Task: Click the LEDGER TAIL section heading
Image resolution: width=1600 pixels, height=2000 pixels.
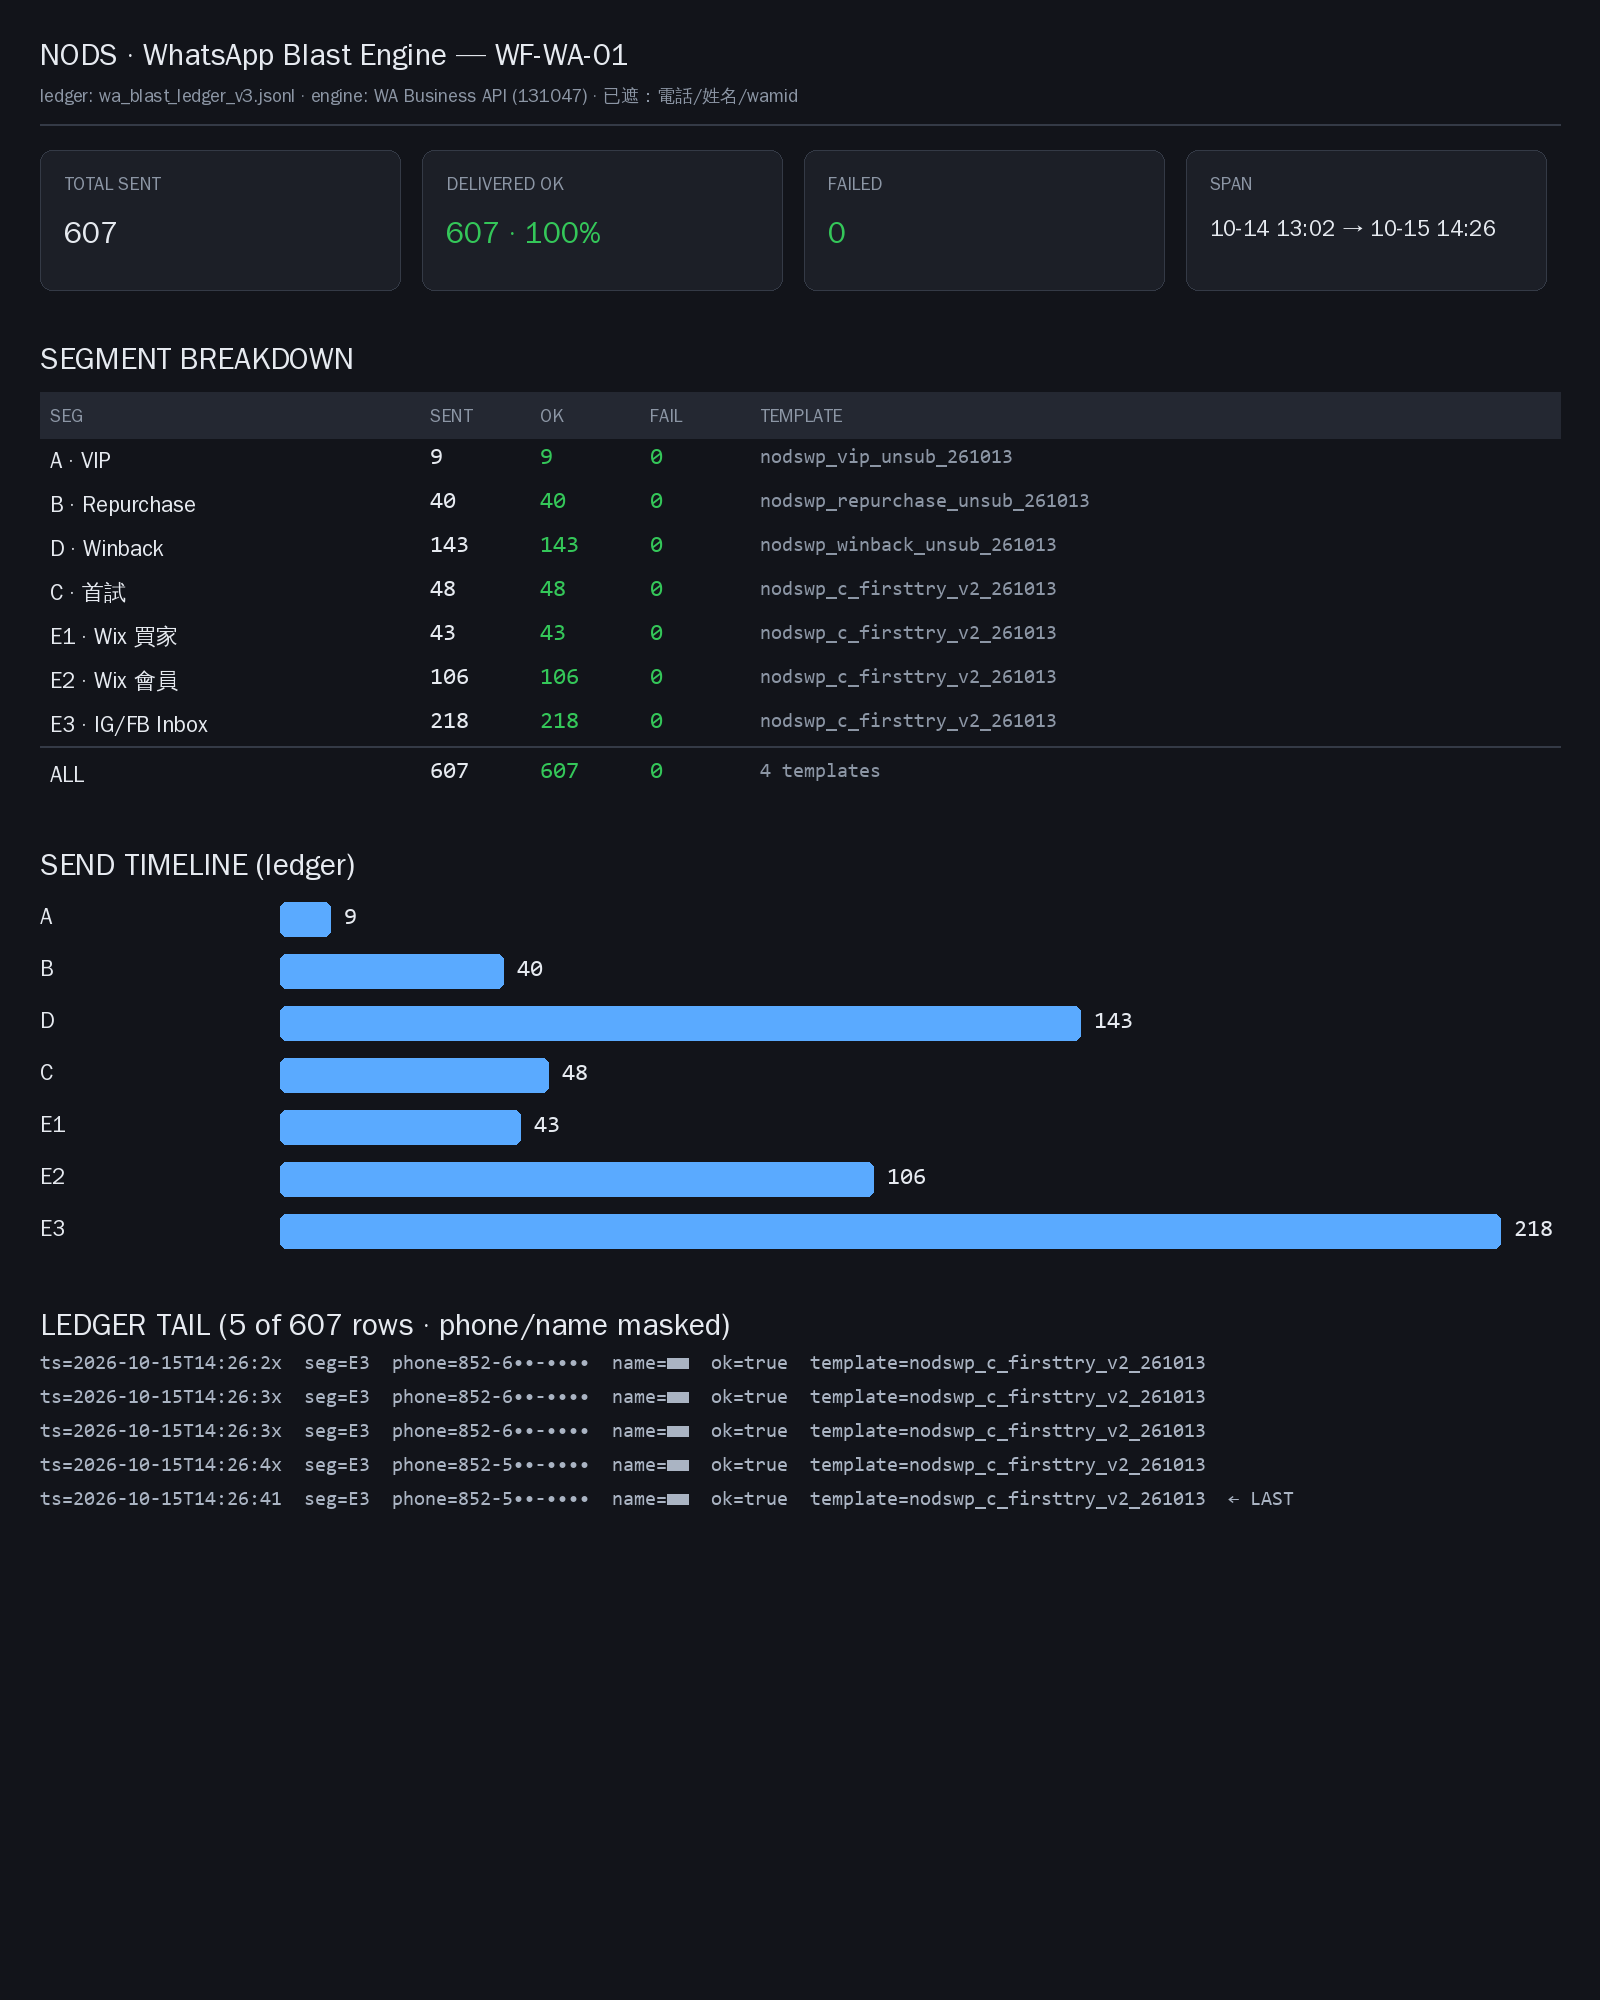Action: [385, 1325]
